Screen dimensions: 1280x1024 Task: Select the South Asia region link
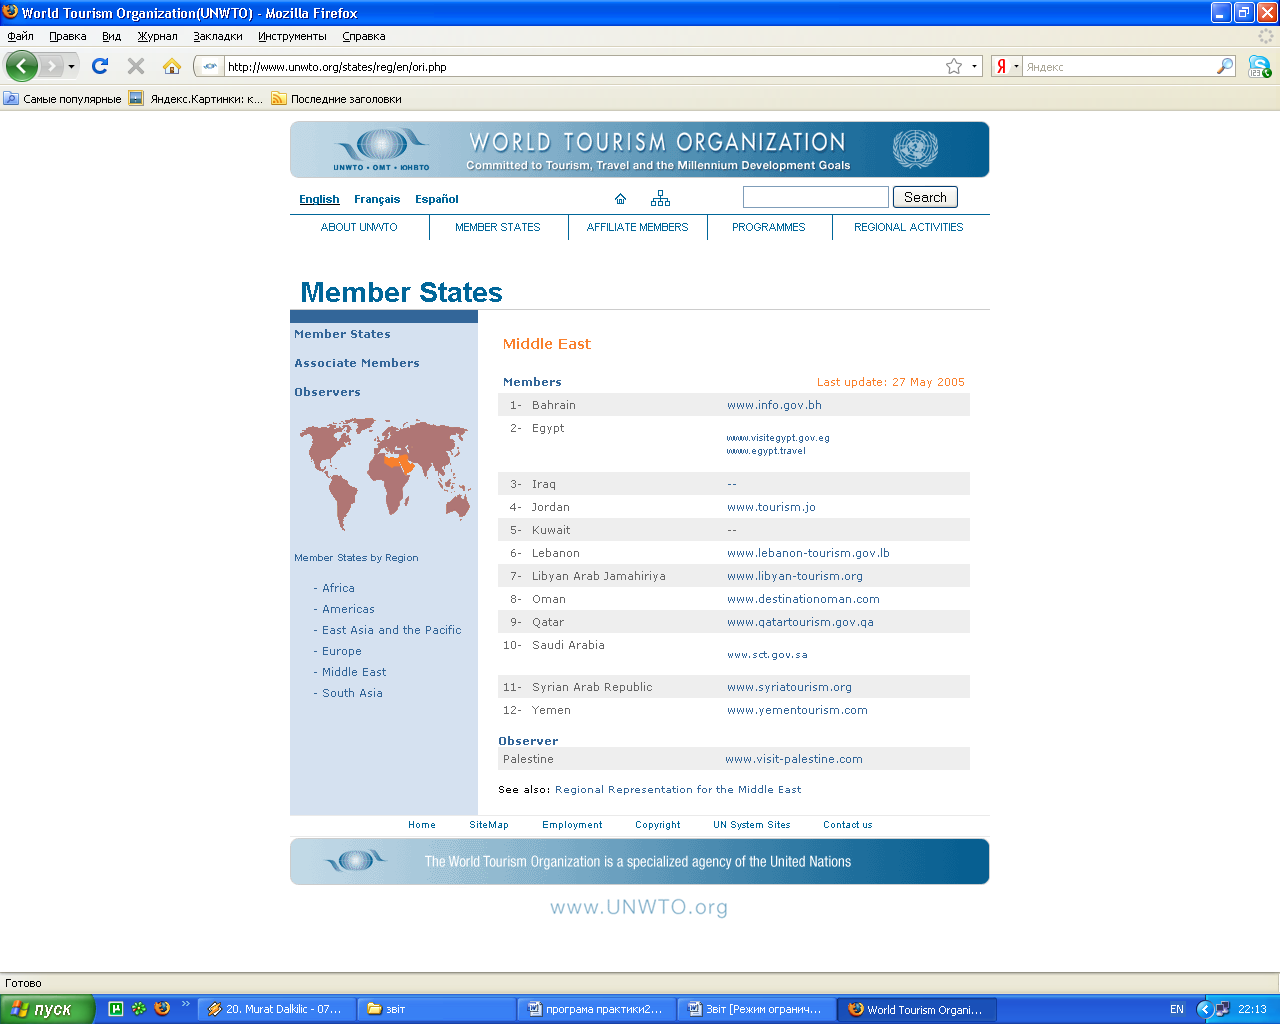pos(352,693)
